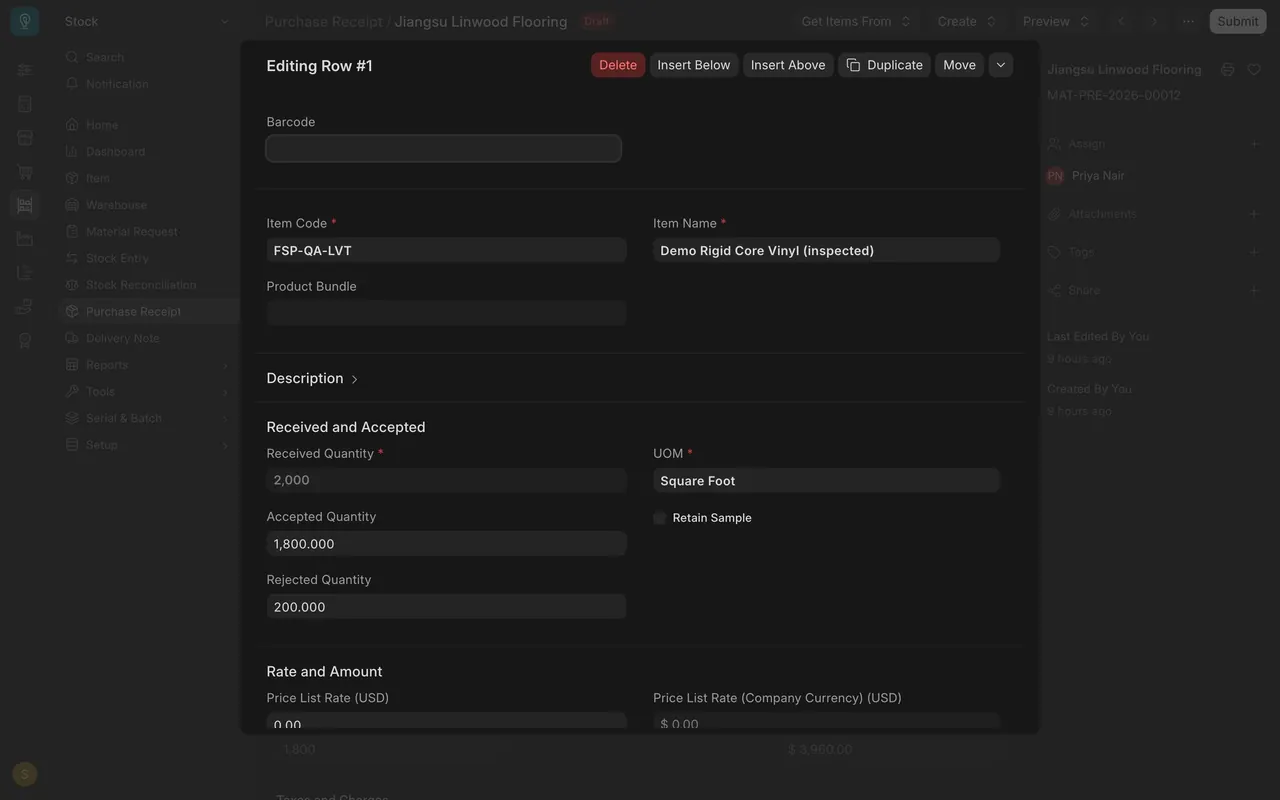Expand the Serial & Batch sidebar group
Image resolution: width=1280 pixels, height=800 pixels.
148,418
